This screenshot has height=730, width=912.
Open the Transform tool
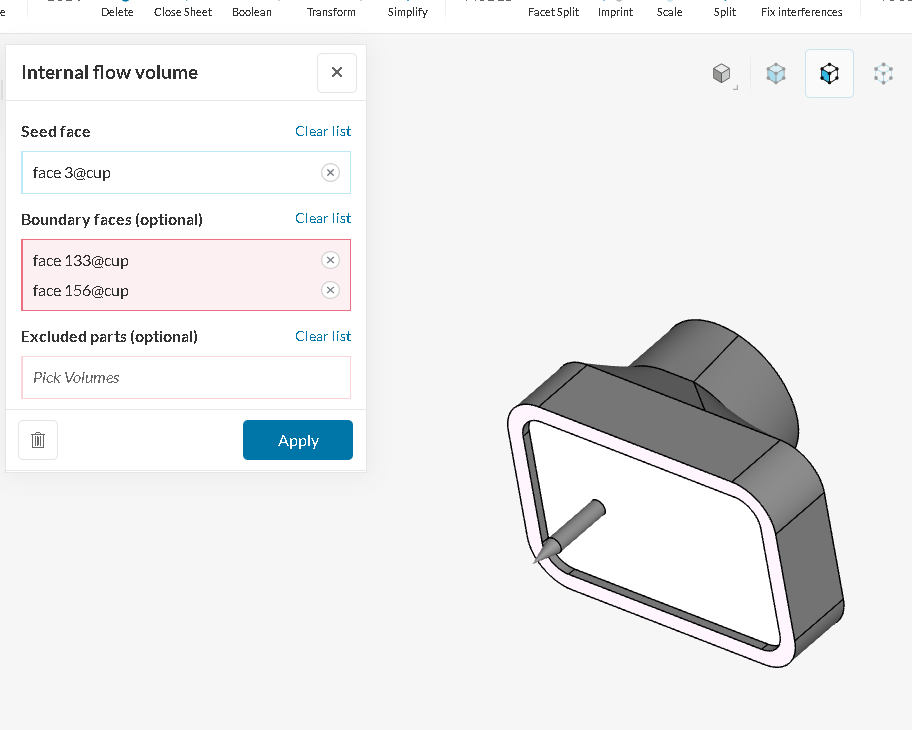[x=331, y=12]
